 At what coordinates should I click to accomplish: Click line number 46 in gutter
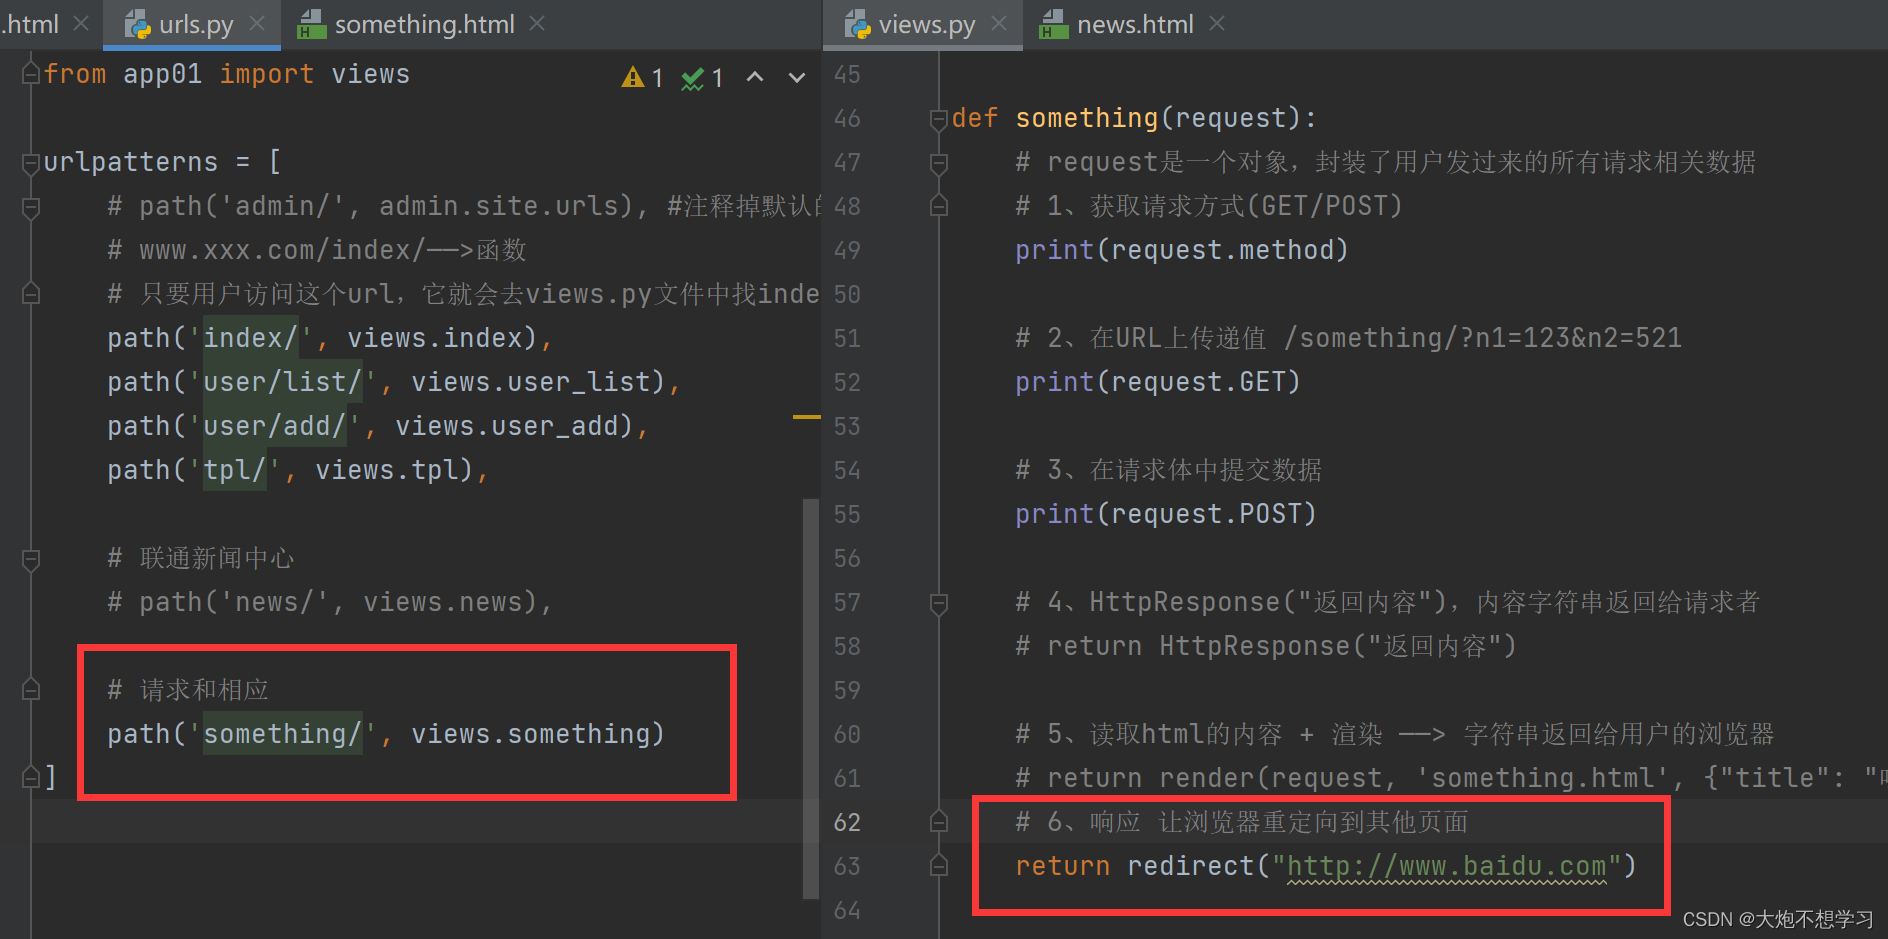click(847, 118)
